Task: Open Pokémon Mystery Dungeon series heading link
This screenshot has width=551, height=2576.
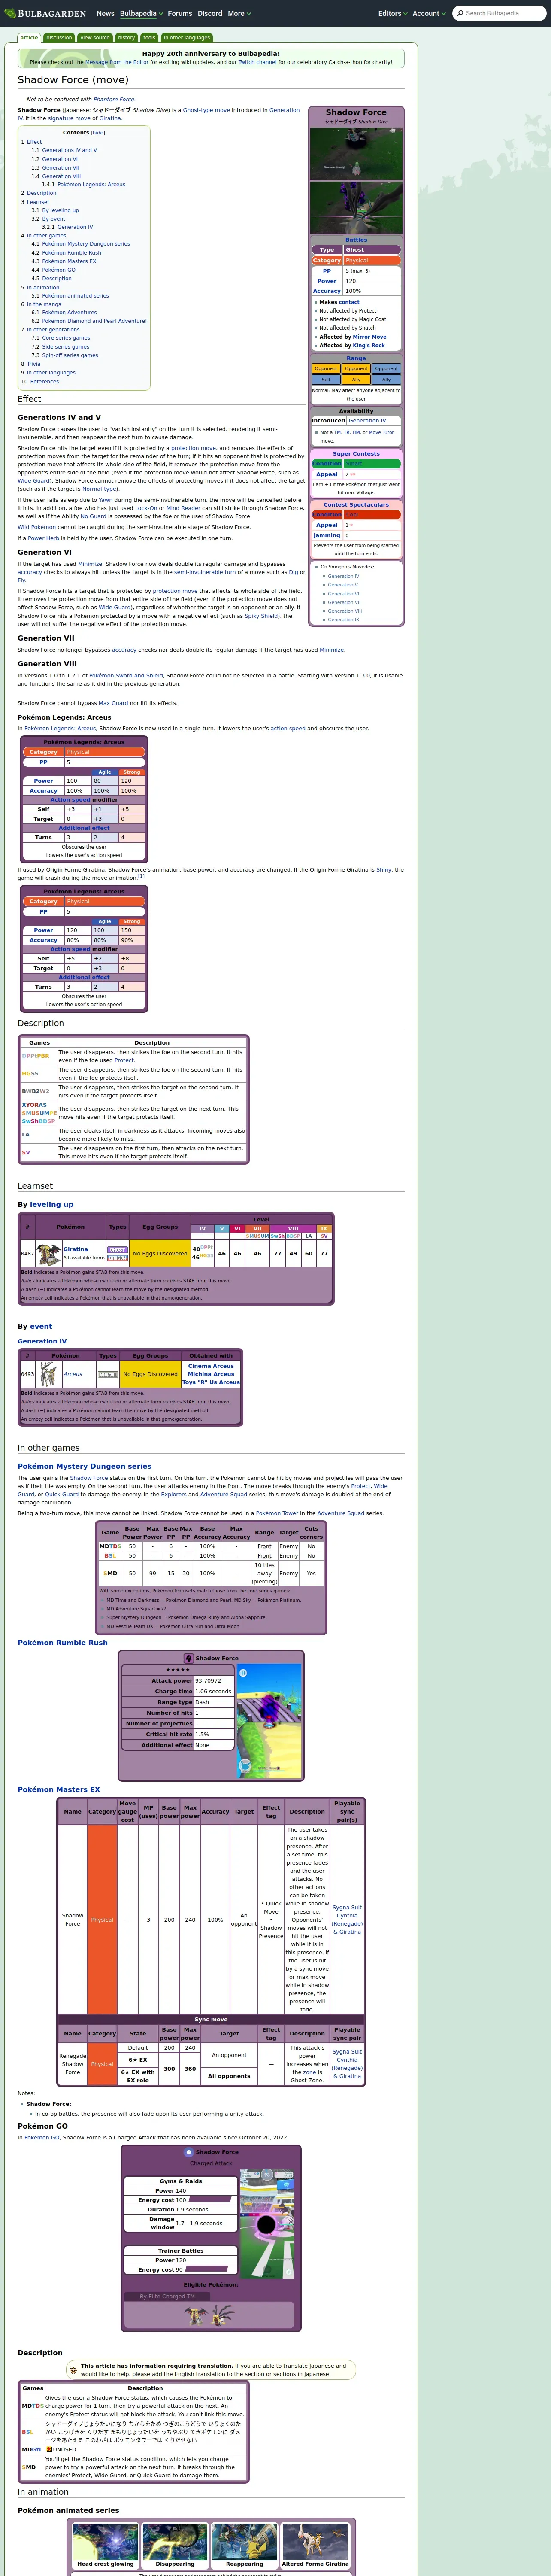Action: point(84,1466)
